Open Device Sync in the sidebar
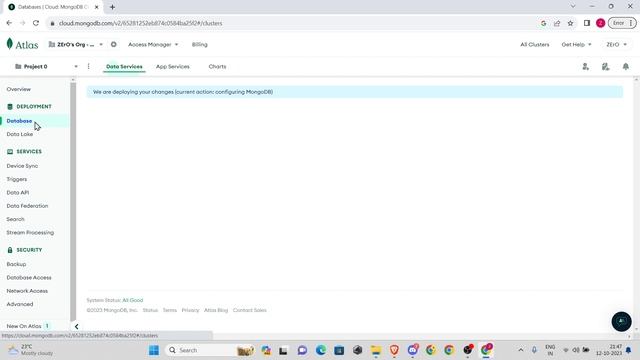Screen dimensions: 640x360 (x=22, y=166)
